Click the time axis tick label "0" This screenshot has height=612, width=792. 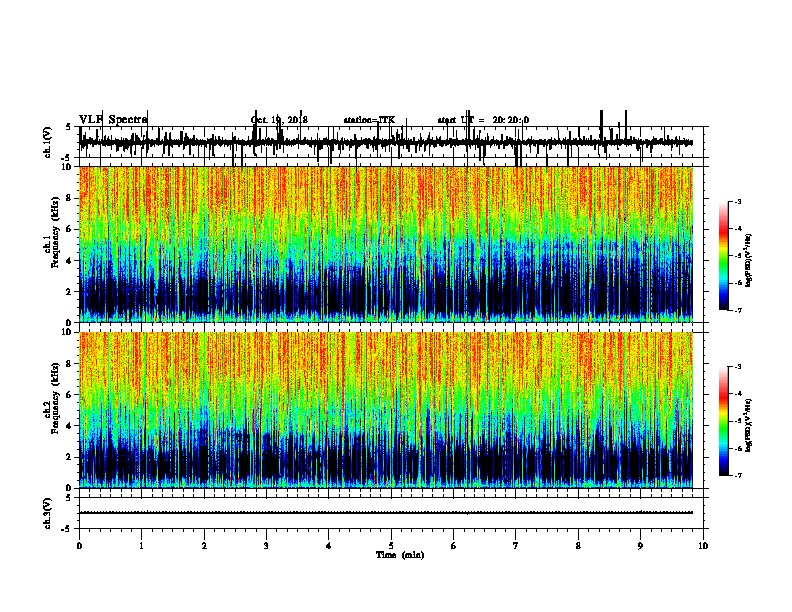(x=79, y=546)
